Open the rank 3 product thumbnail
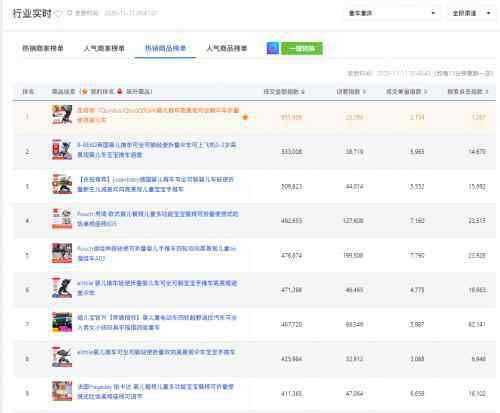 point(62,184)
